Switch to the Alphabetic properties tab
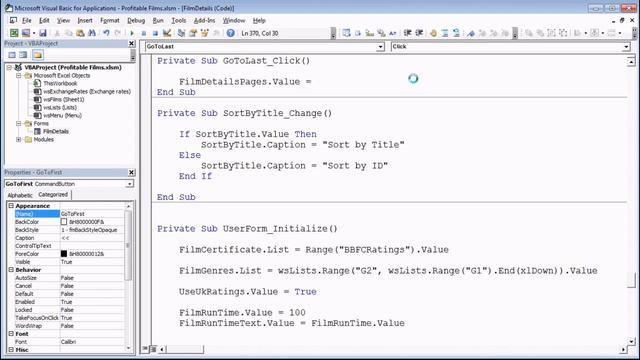 coord(20,195)
